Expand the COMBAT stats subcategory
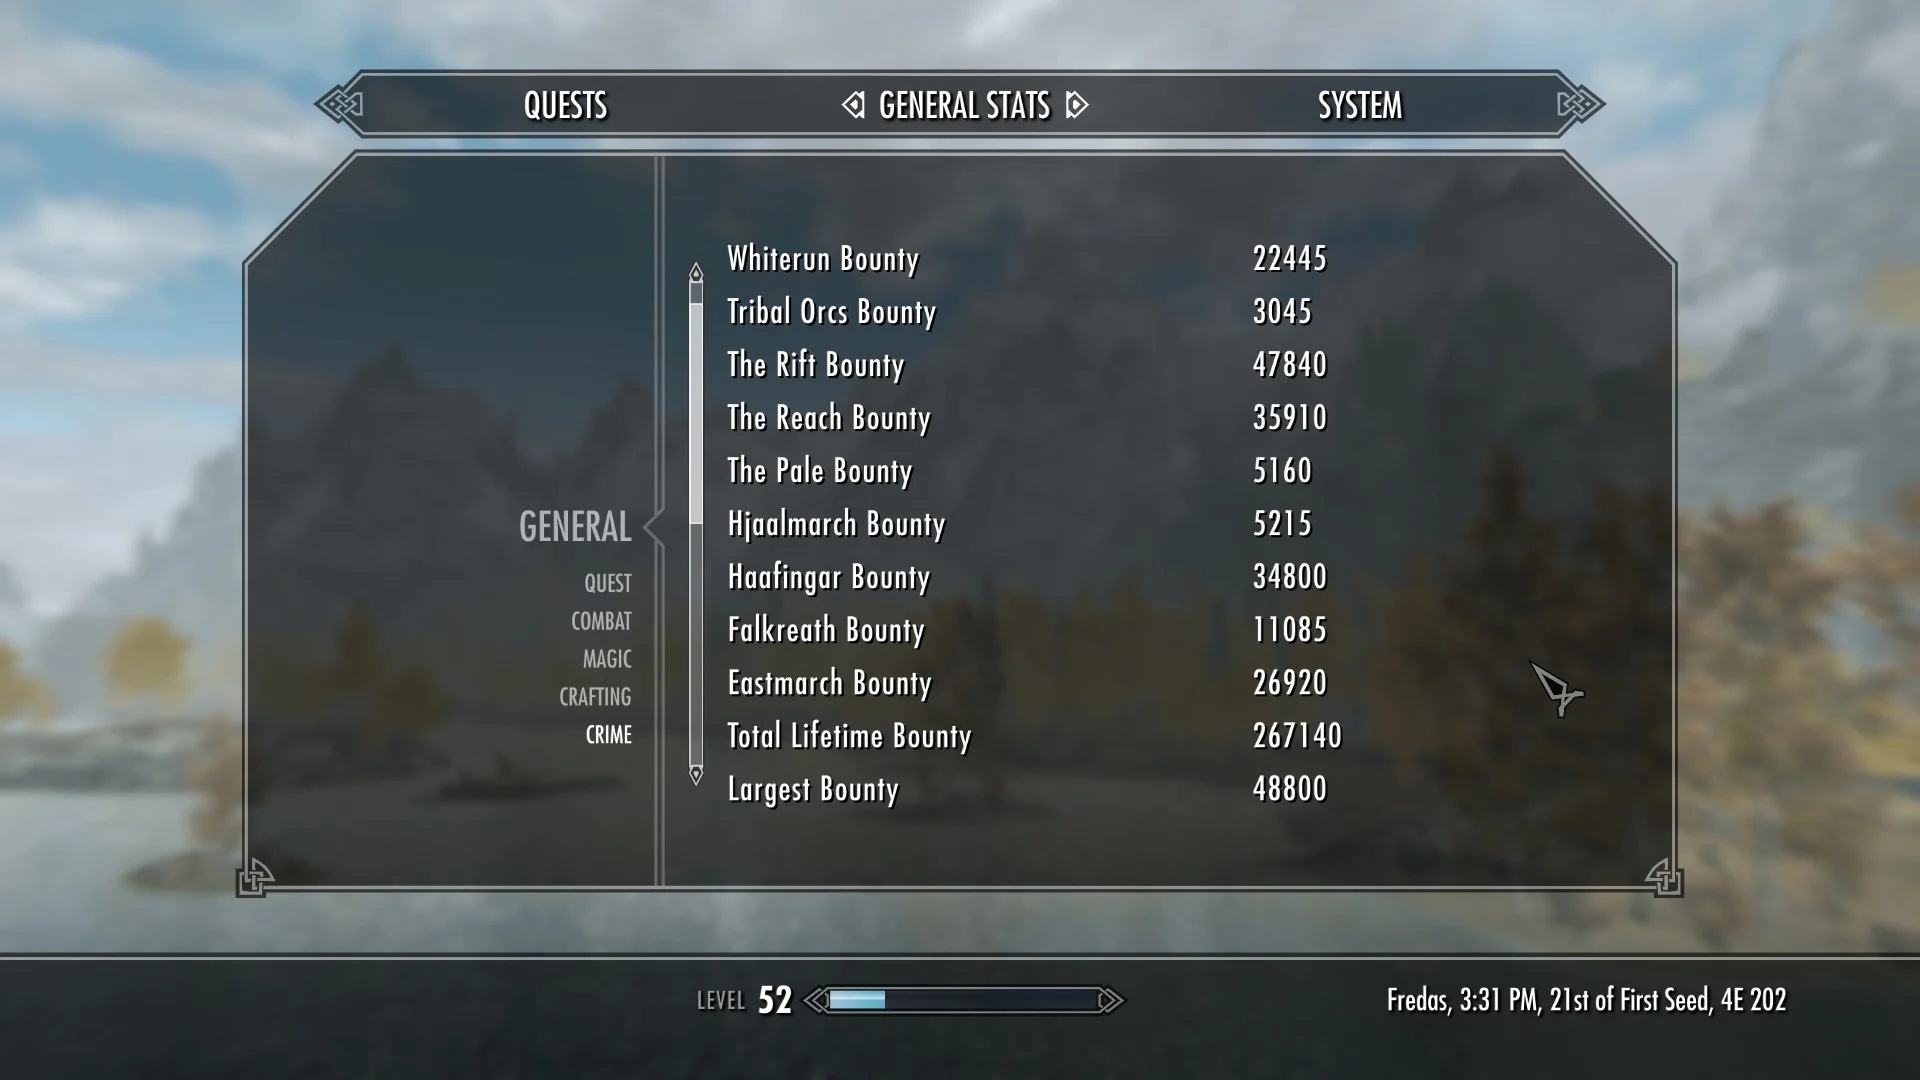The width and height of the screenshot is (1920, 1080). click(601, 620)
